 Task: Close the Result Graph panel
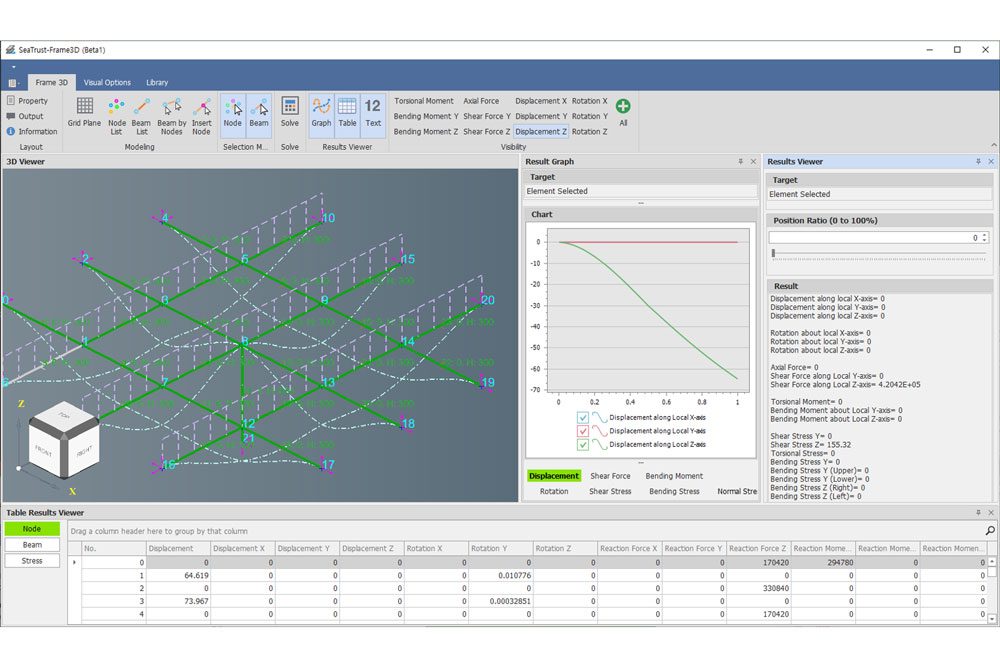click(x=753, y=161)
